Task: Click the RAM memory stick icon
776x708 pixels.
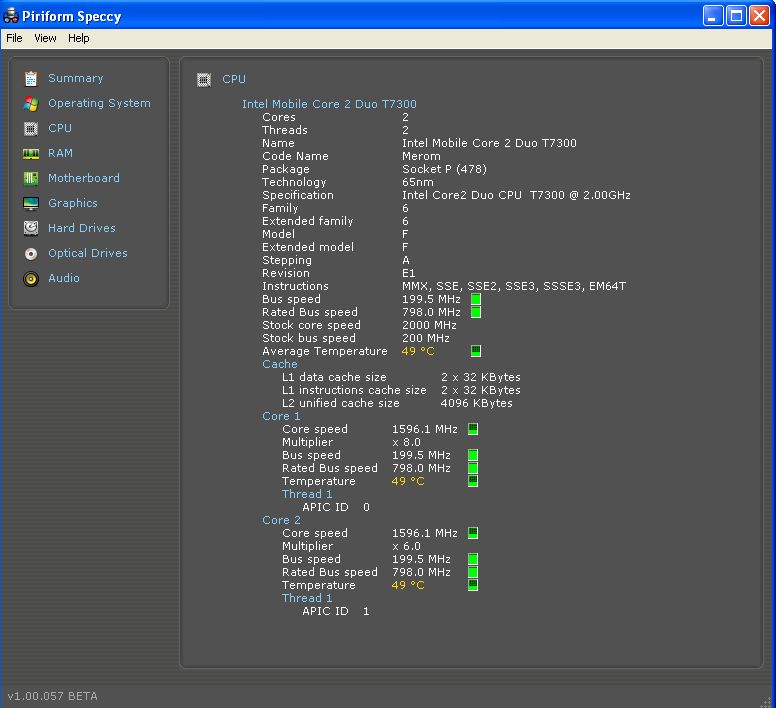Action: [31, 153]
